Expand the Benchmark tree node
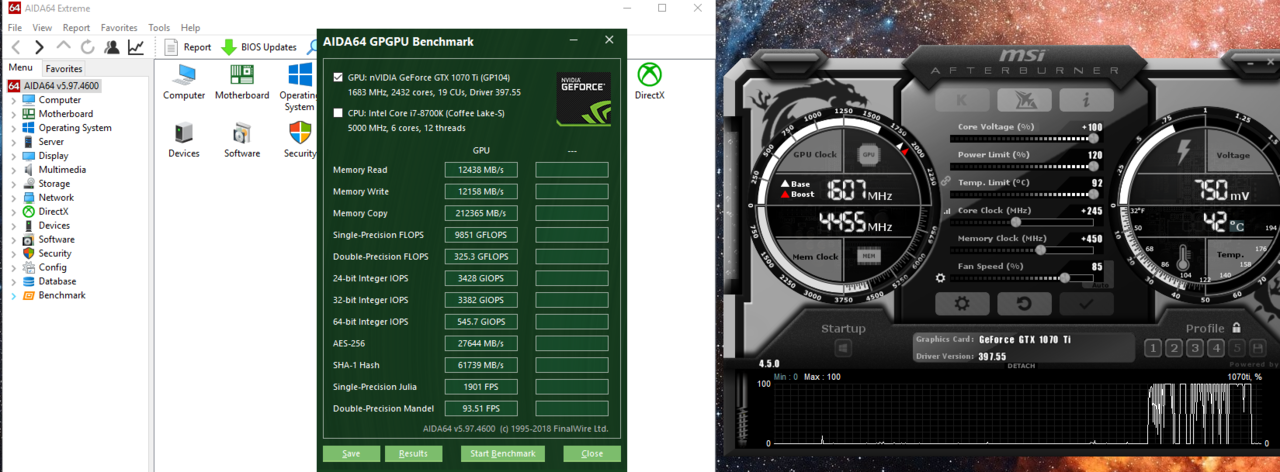The image size is (1280, 472). (x=14, y=296)
